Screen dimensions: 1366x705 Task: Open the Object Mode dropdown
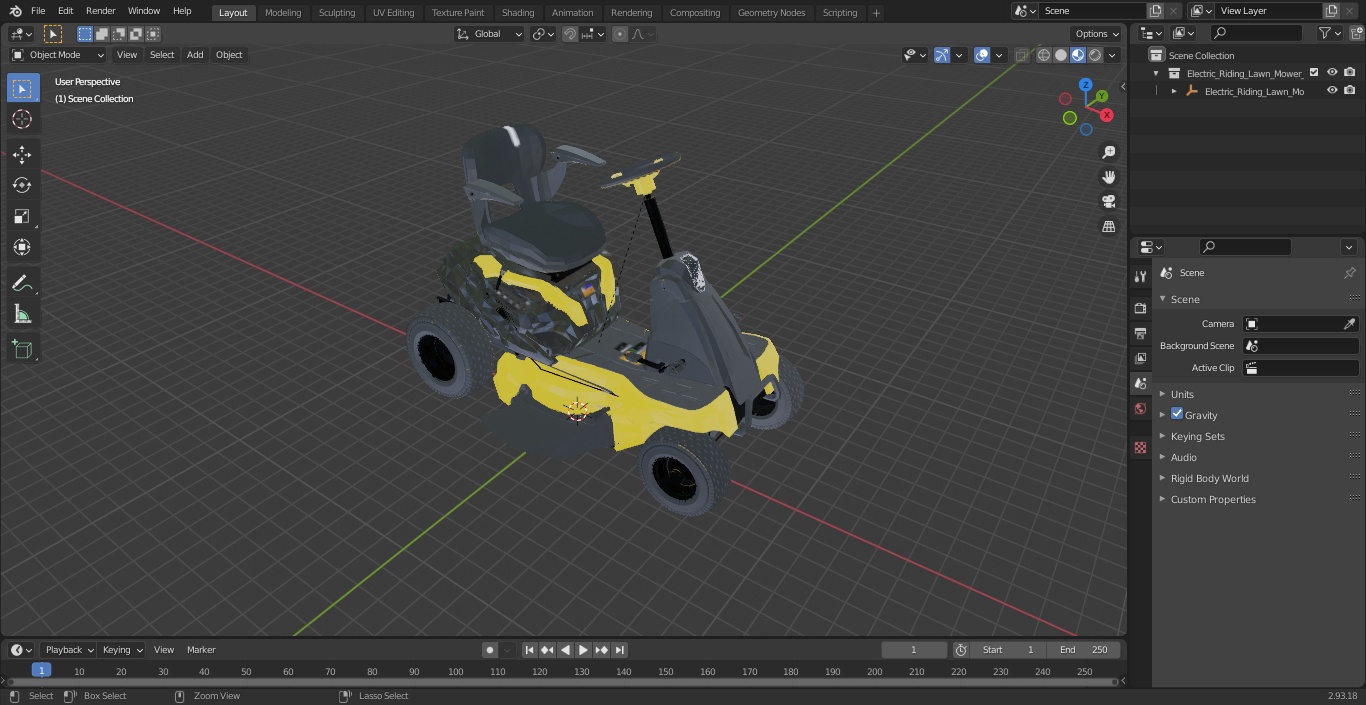point(57,55)
